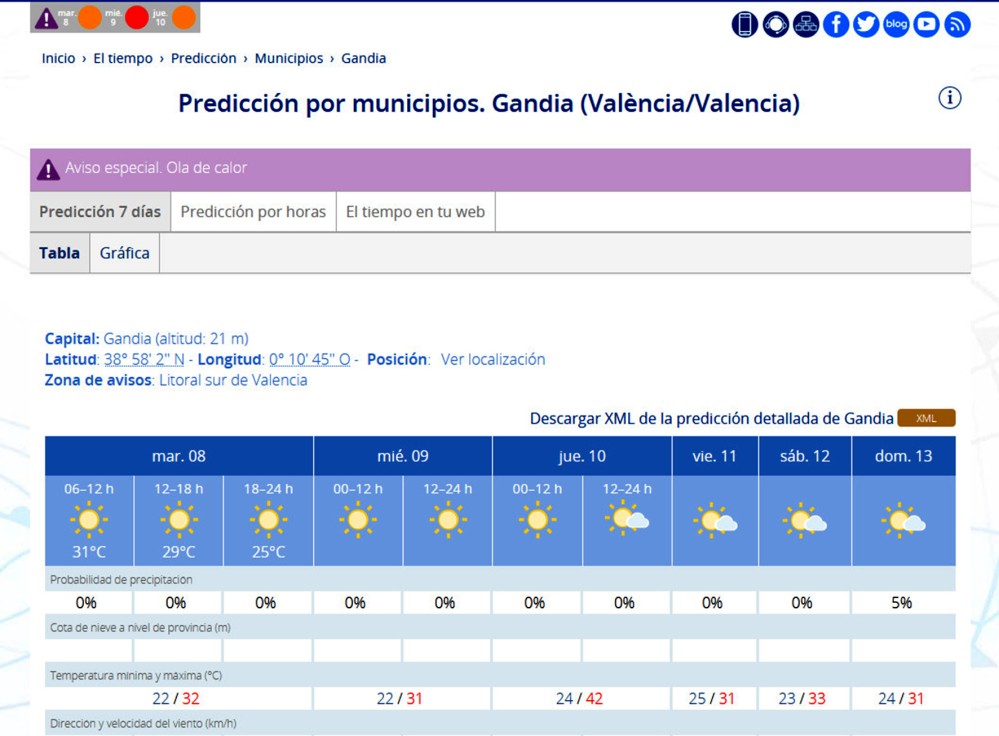Click the 25°C temperature under 18–24 h

click(268, 552)
